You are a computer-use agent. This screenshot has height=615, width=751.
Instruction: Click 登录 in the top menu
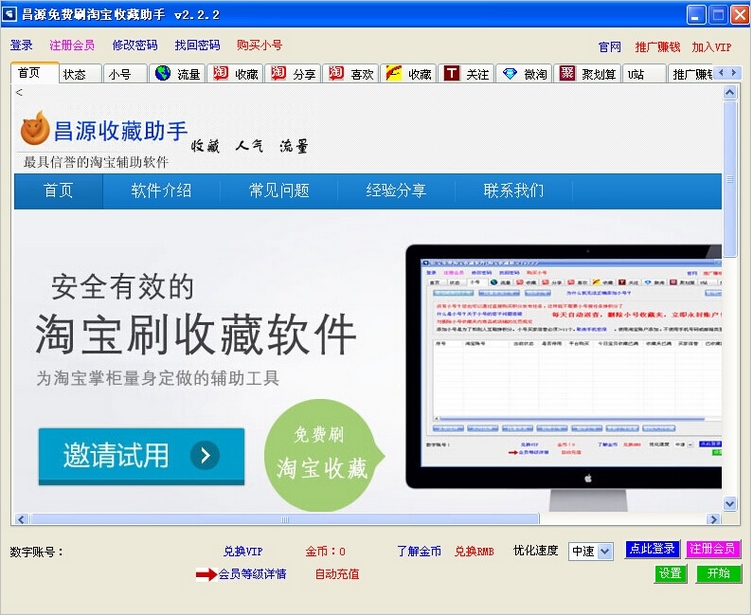[22, 45]
